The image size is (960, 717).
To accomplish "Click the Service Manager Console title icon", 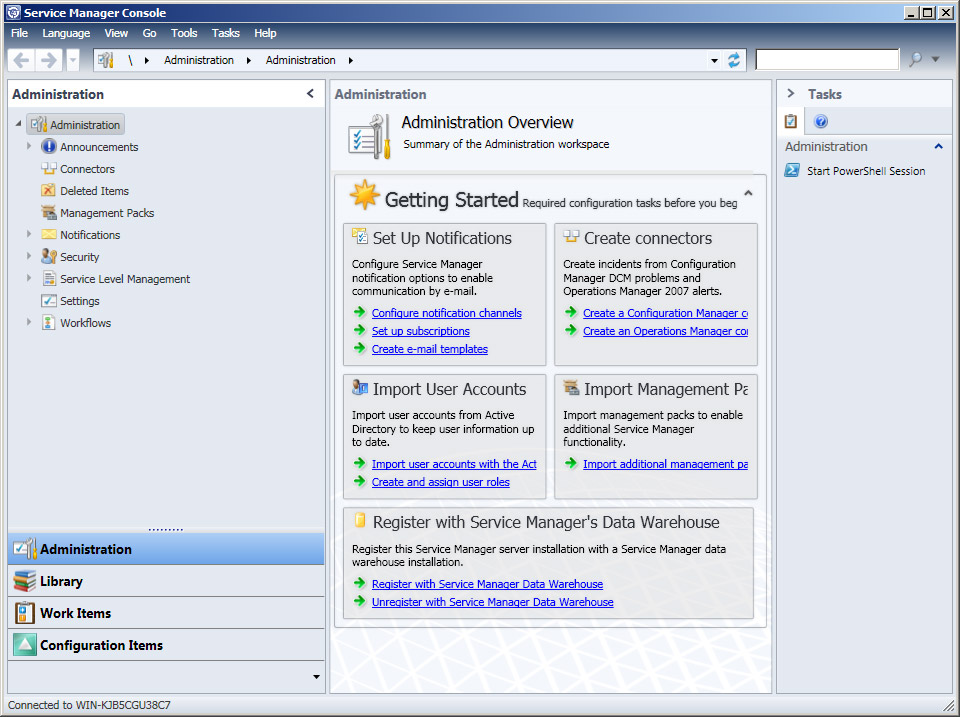I will tap(13, 12).
